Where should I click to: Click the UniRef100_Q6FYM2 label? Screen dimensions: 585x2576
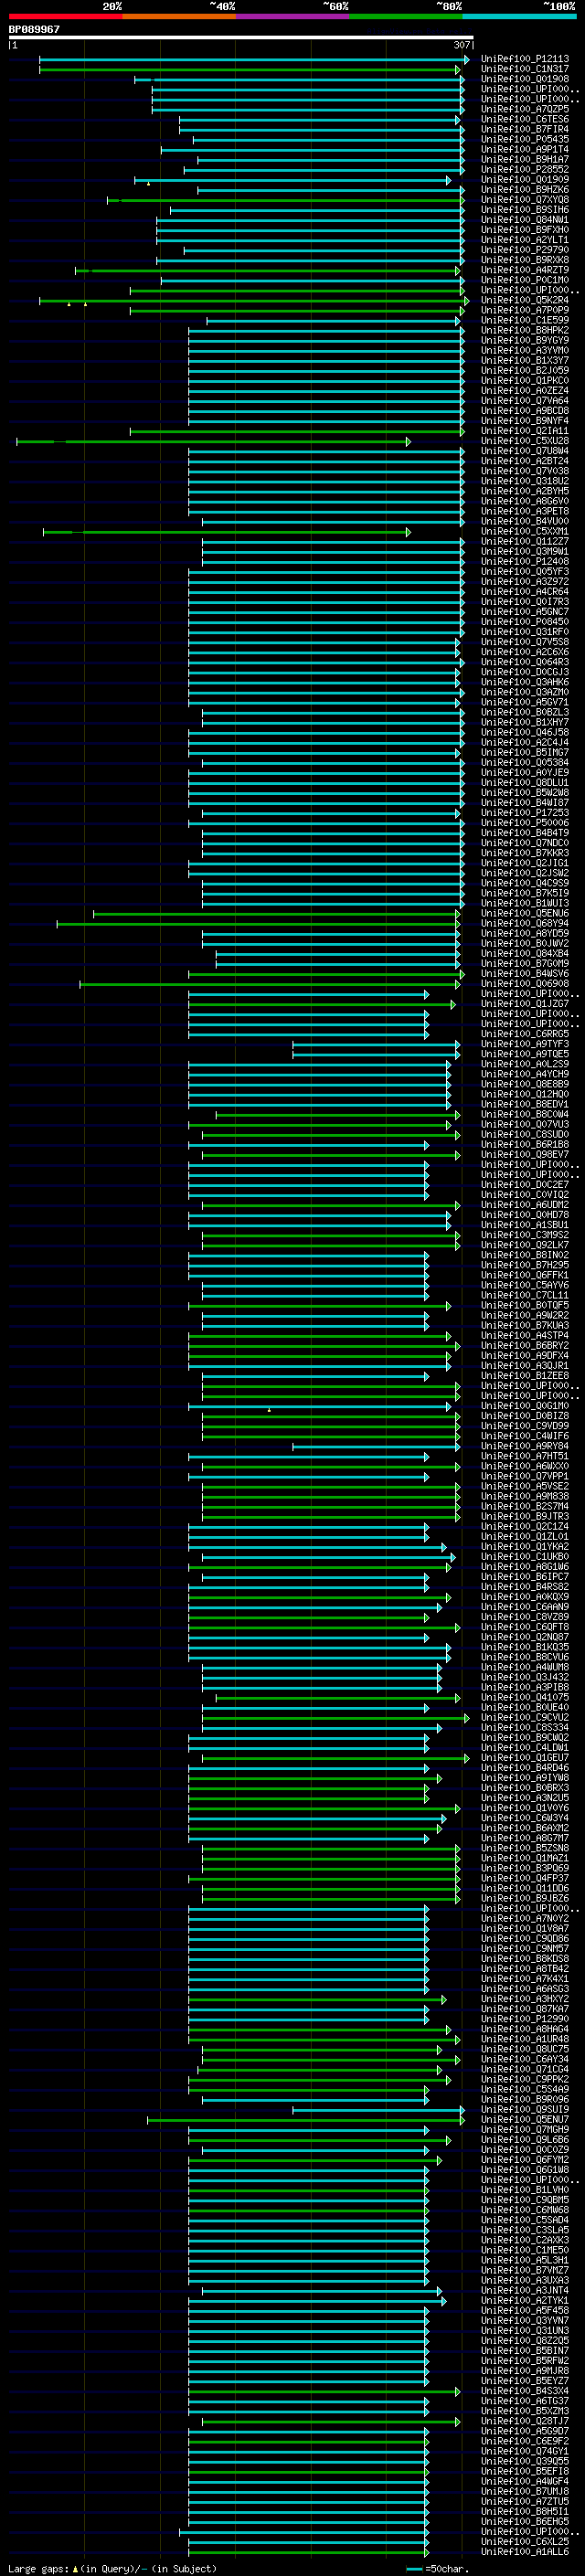[x=525, y=2160]
